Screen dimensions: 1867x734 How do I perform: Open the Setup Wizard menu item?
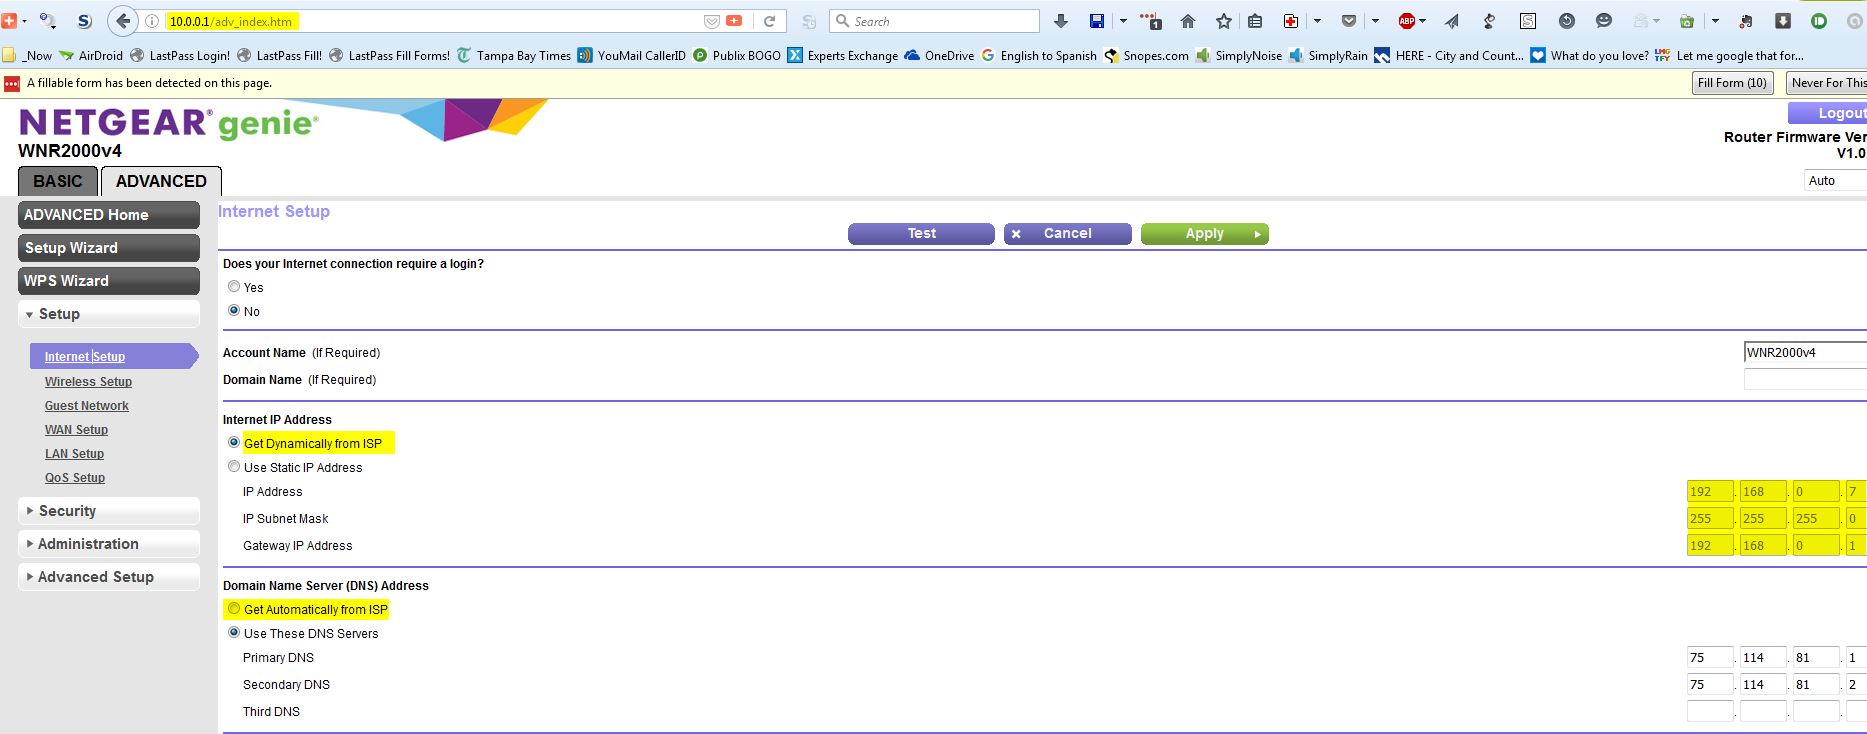tap(109, 248)
